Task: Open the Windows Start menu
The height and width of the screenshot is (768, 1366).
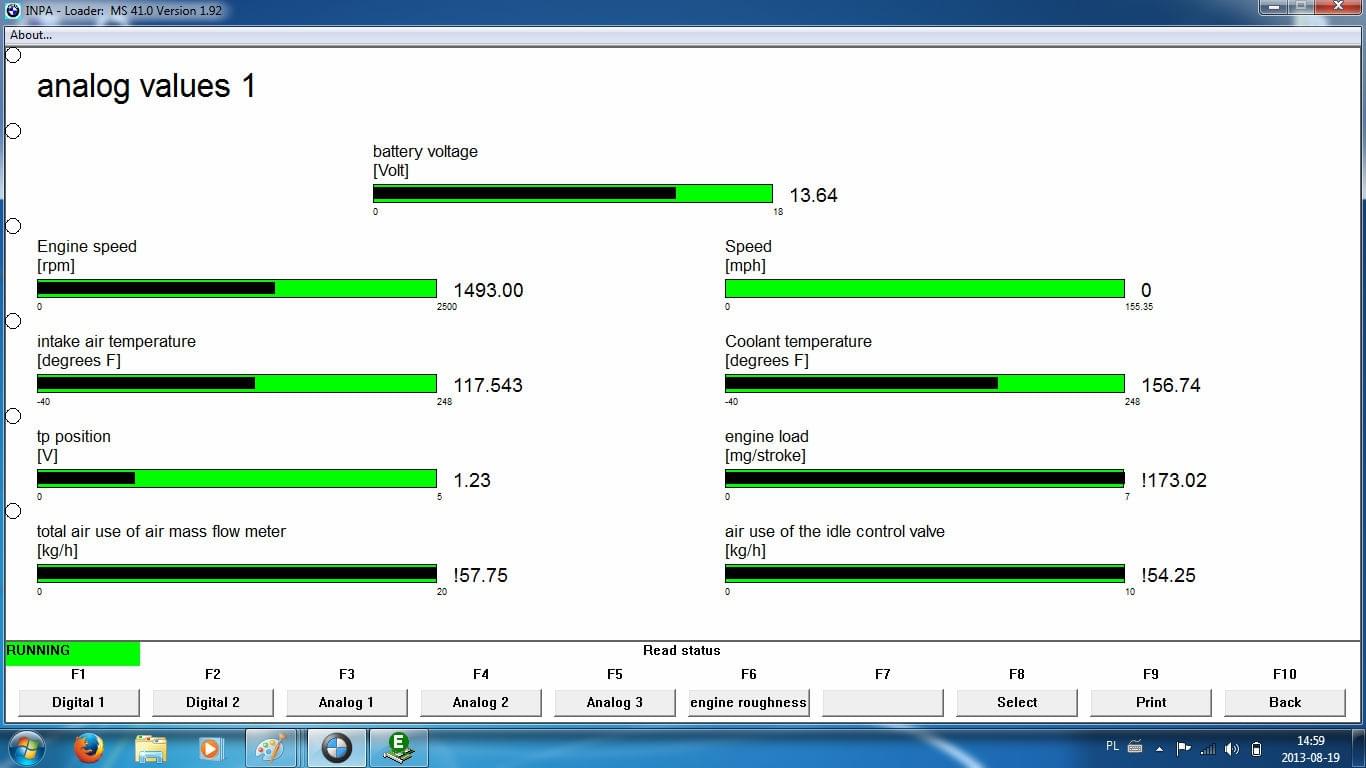Action: (27, 748)
